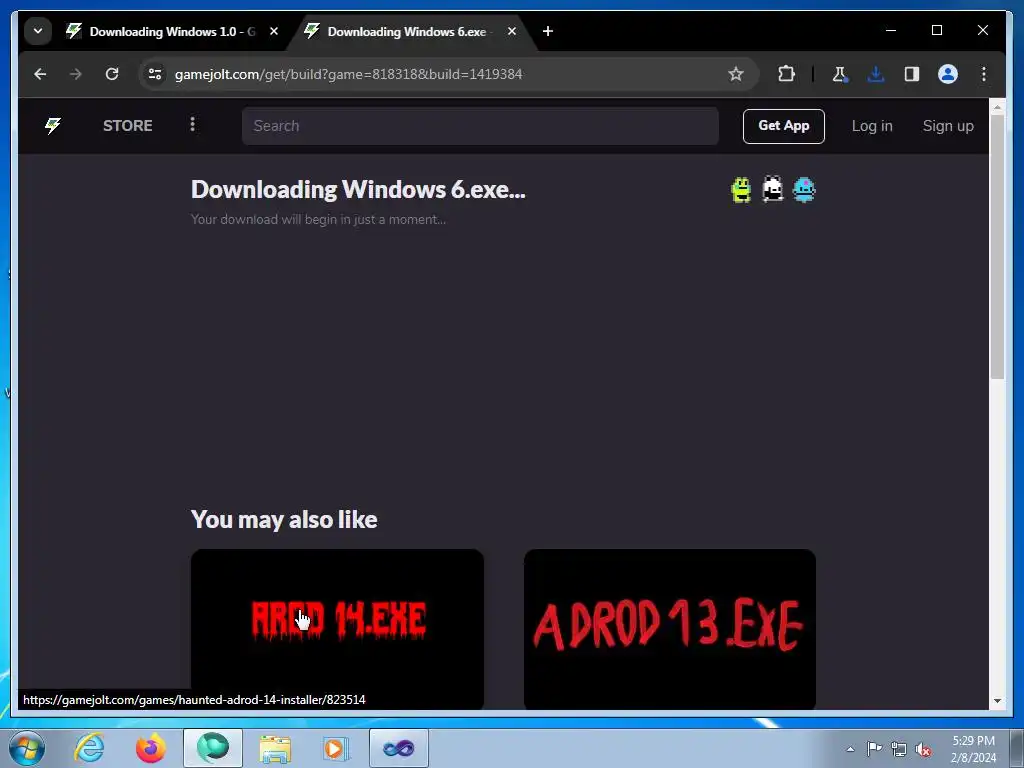Click the Log in link
1024x768 pixels.
[872, 126]
